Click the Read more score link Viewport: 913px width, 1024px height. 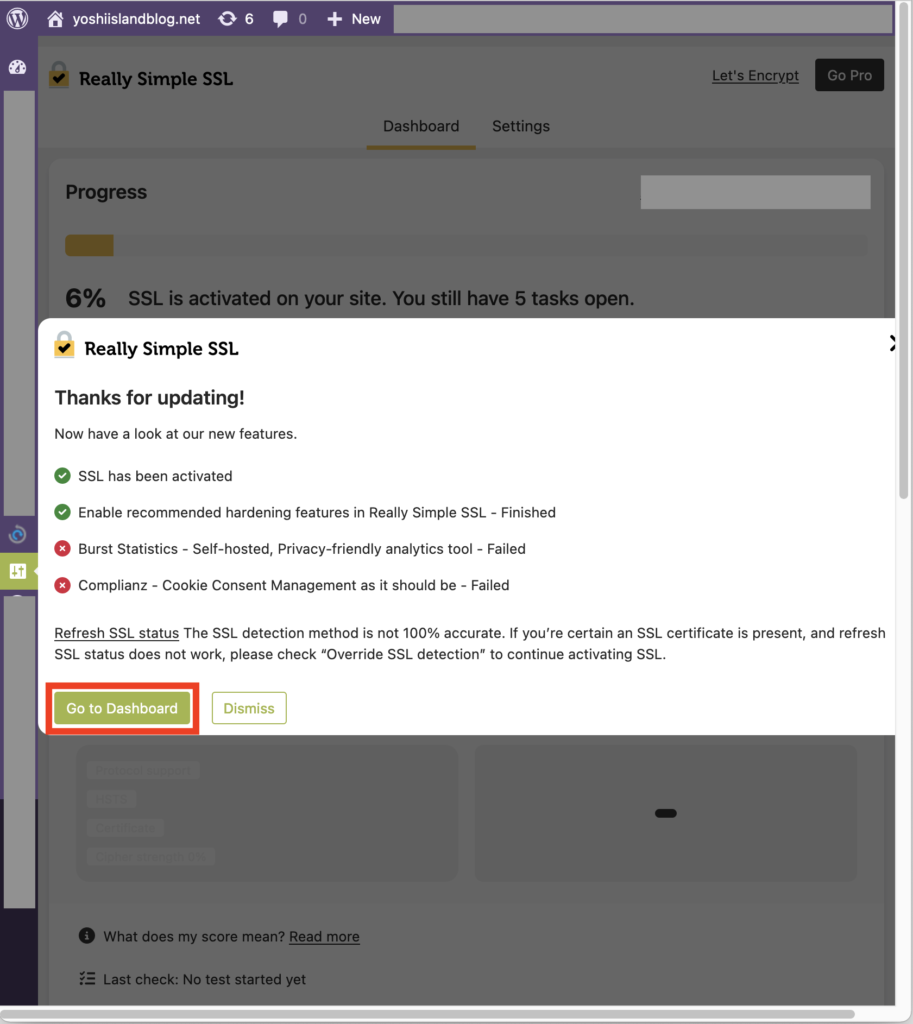pos(324,936)
